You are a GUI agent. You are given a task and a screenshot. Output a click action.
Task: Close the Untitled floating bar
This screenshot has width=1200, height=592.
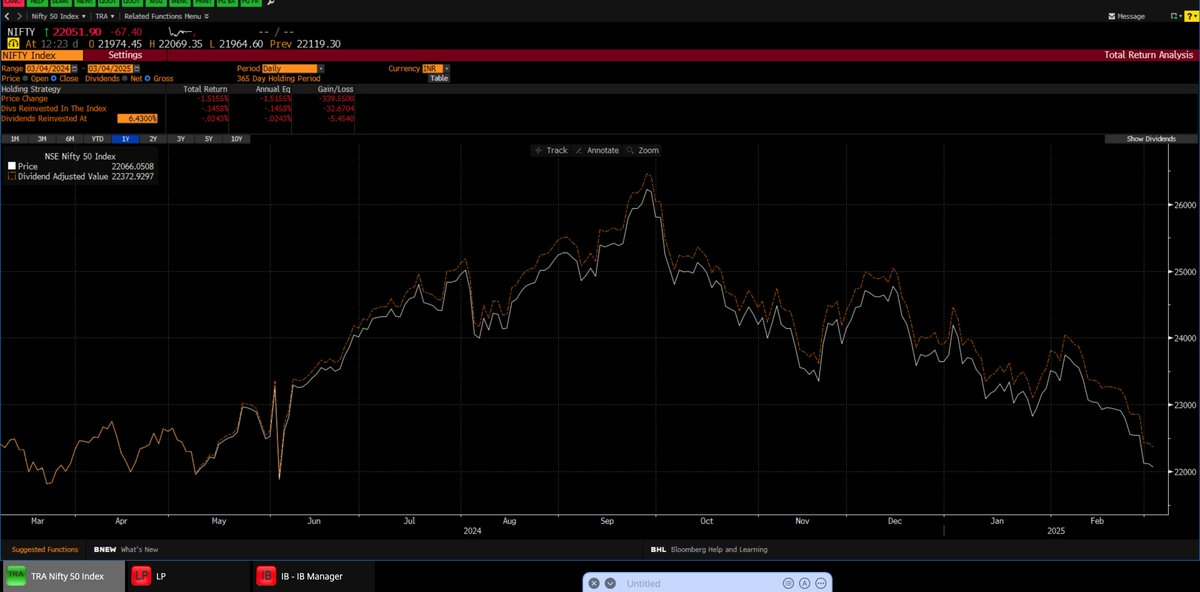(x=594, y=583)
